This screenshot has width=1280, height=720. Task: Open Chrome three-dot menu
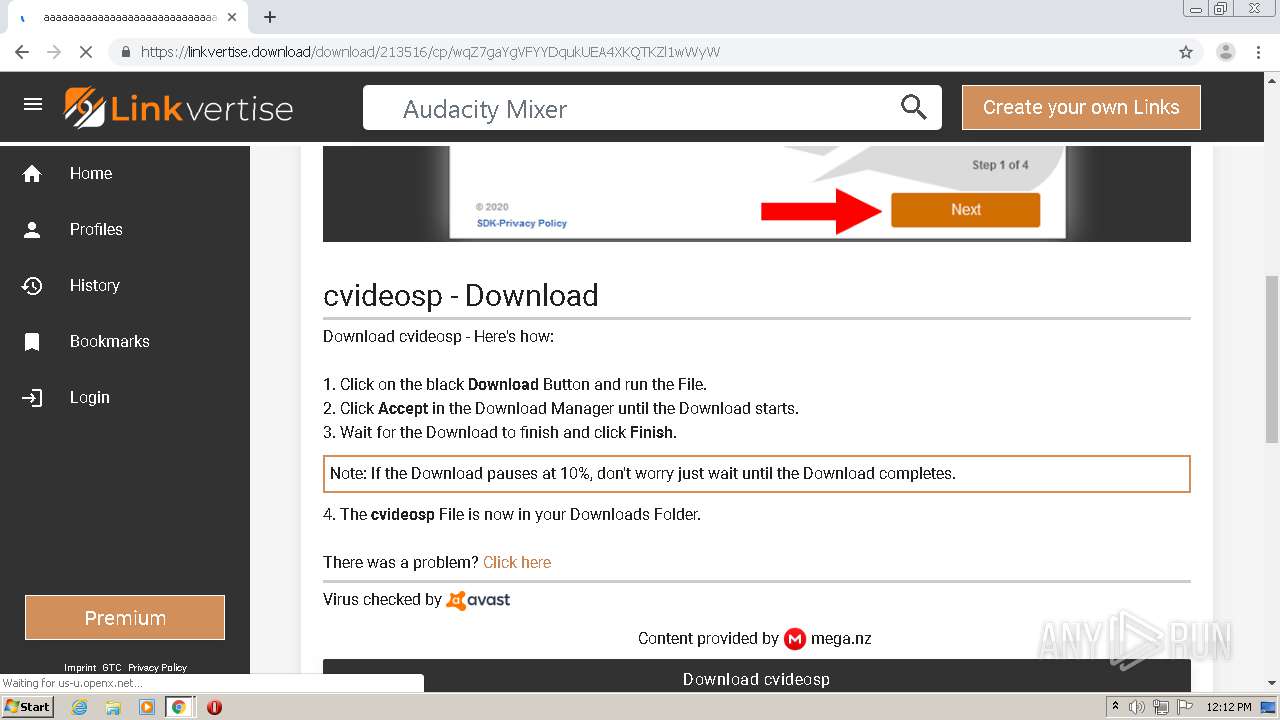(x=1258, y=52)
